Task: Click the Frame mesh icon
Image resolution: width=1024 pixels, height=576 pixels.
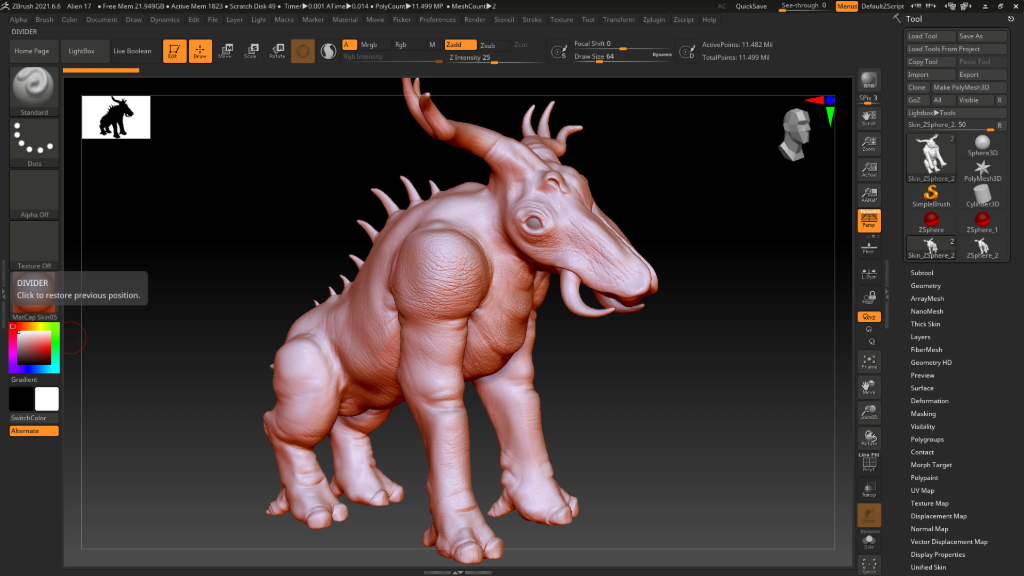Action: tap(869, 361)
